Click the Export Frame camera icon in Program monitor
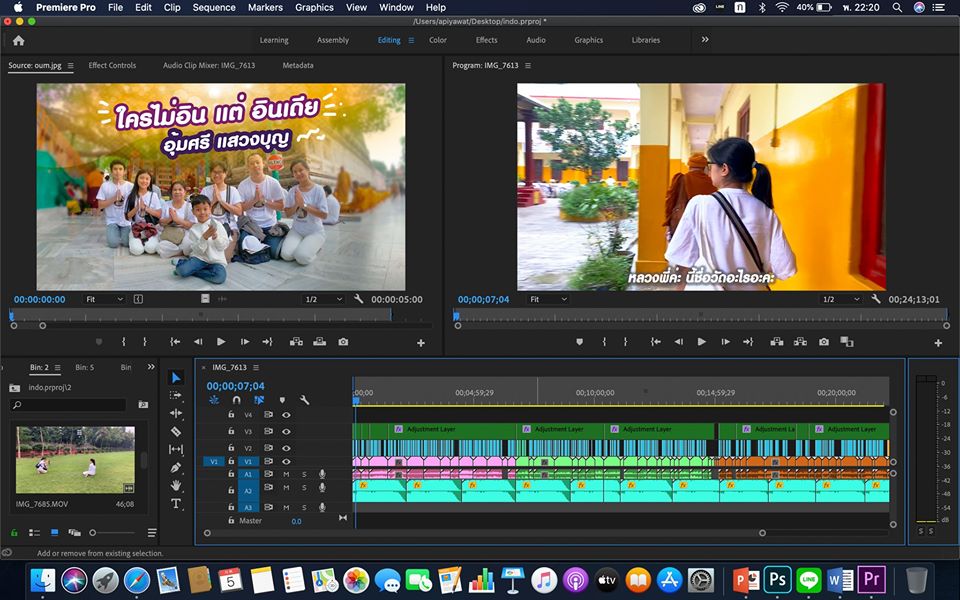960x600 pixels. pos(823,342)
